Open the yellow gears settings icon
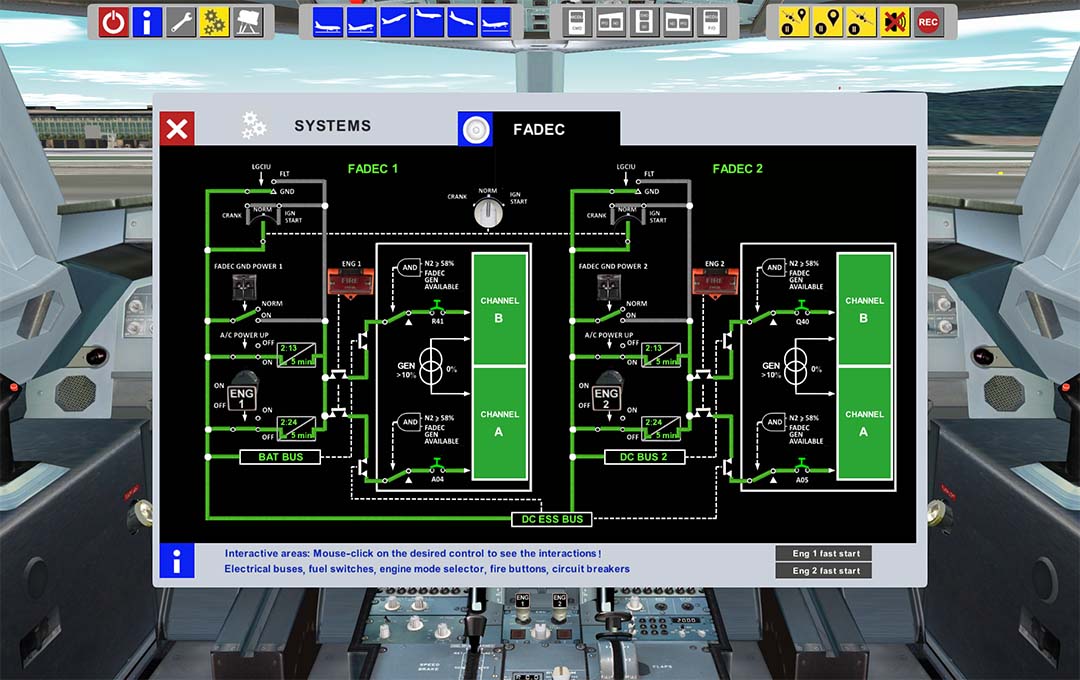 [214, 22]
